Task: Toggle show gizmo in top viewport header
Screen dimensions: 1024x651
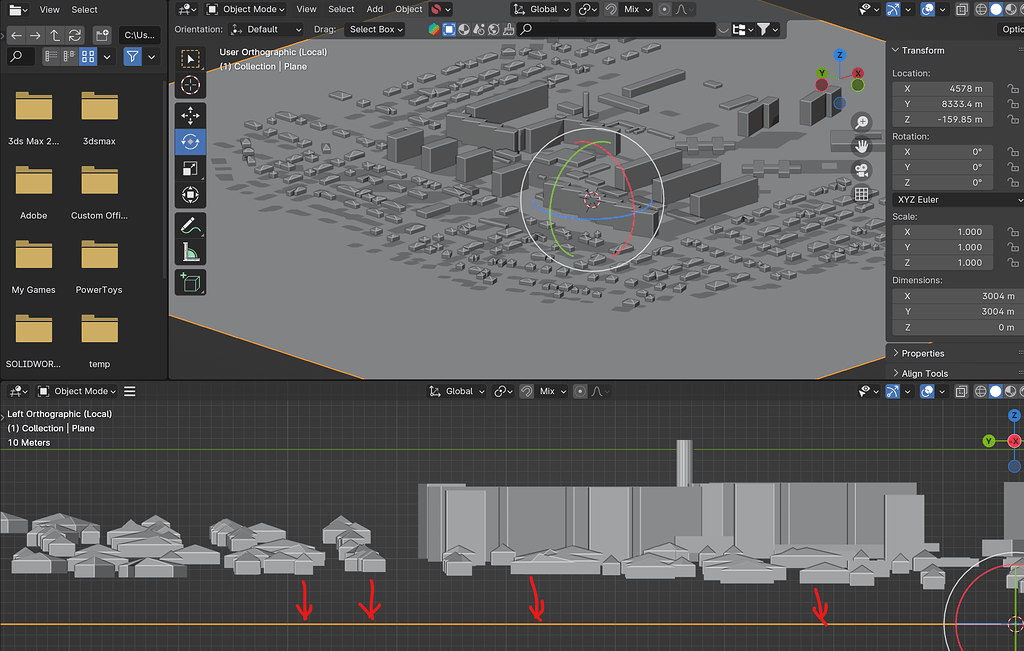Action: (x=893, y=9)
